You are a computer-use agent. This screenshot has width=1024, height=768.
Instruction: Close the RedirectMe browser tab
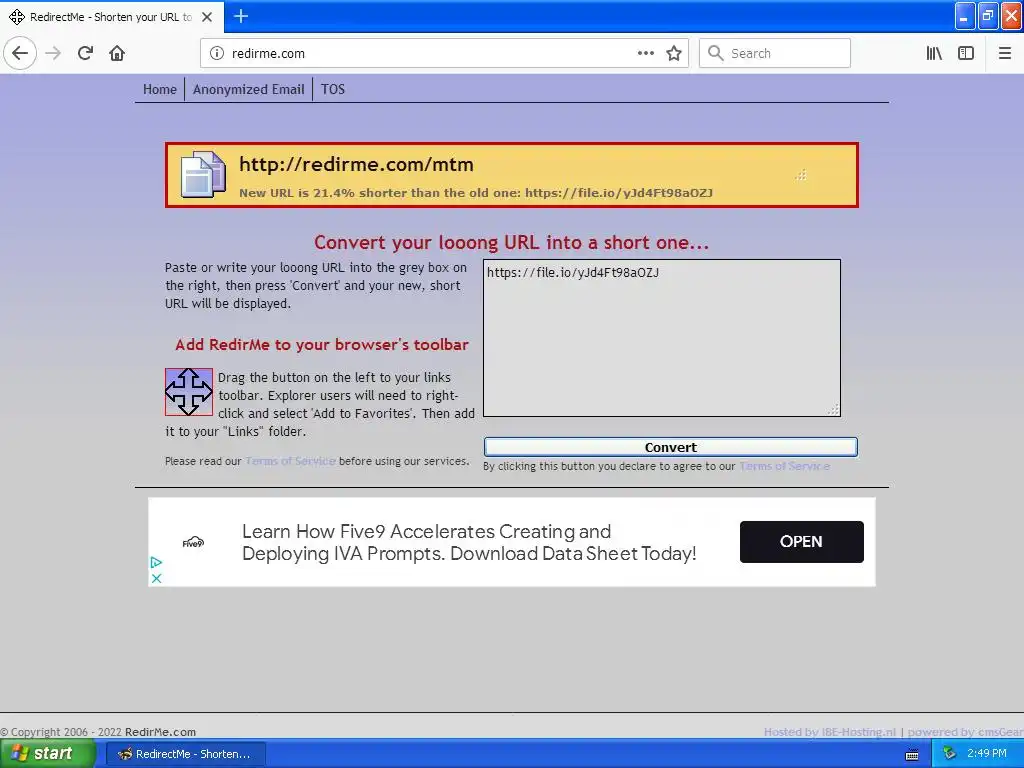click(x=207, y=17)
